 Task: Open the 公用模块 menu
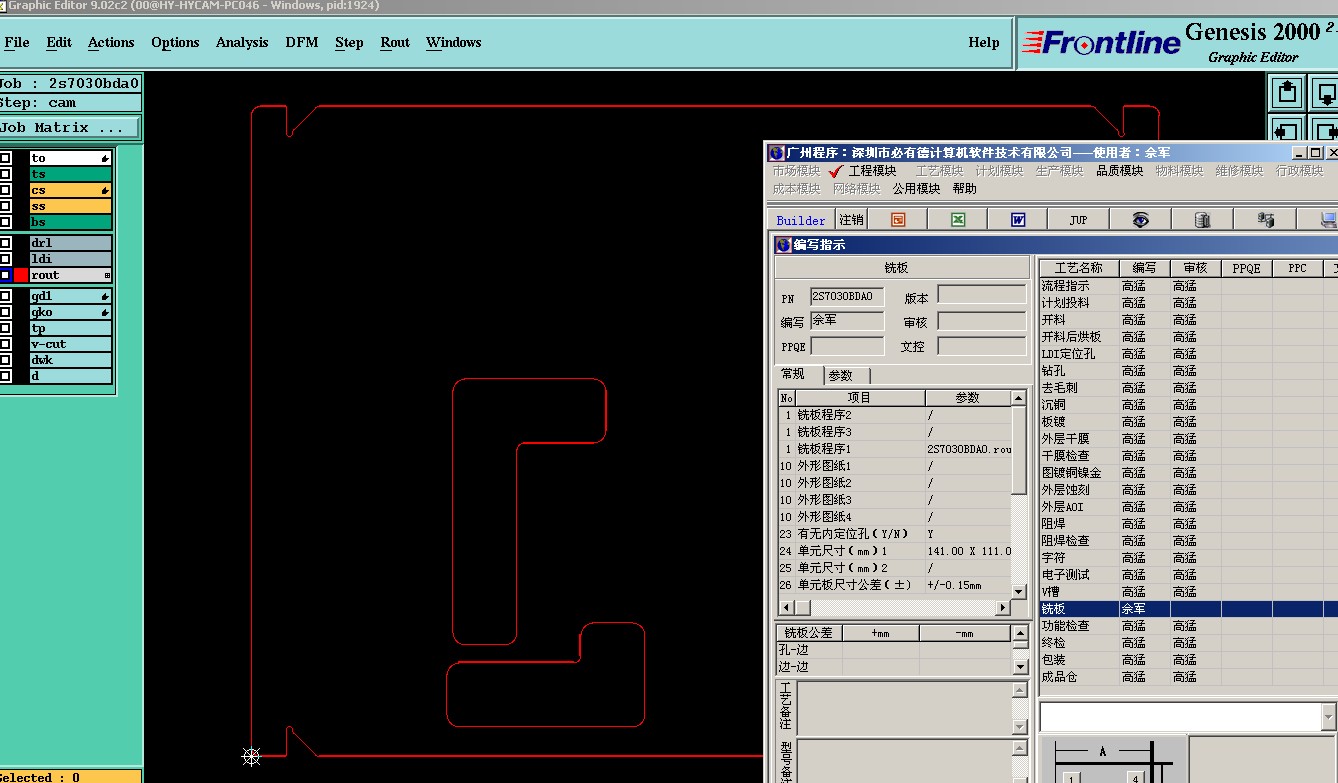pos(916,188)
